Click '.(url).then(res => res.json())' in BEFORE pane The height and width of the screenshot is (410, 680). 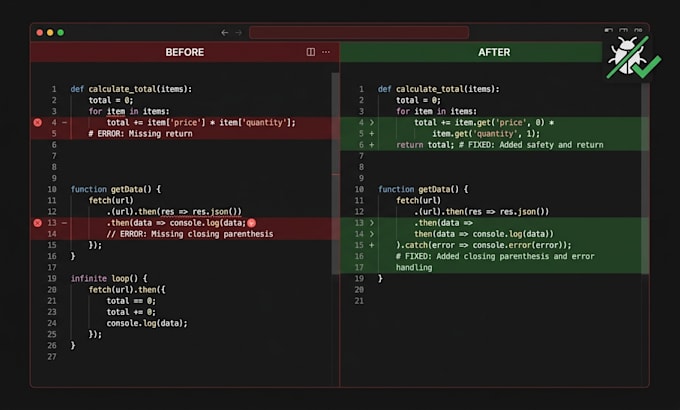point(174,212)
